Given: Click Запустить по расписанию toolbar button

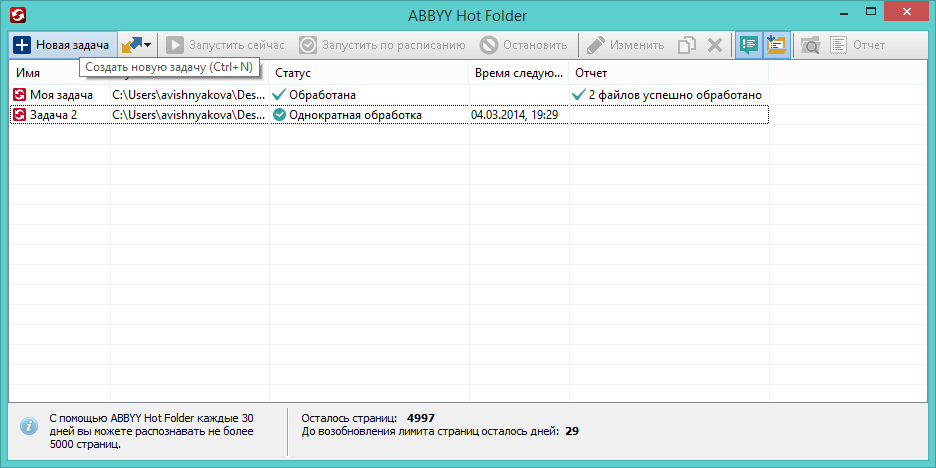Looking at the screenshot, I should click(382, 45).
